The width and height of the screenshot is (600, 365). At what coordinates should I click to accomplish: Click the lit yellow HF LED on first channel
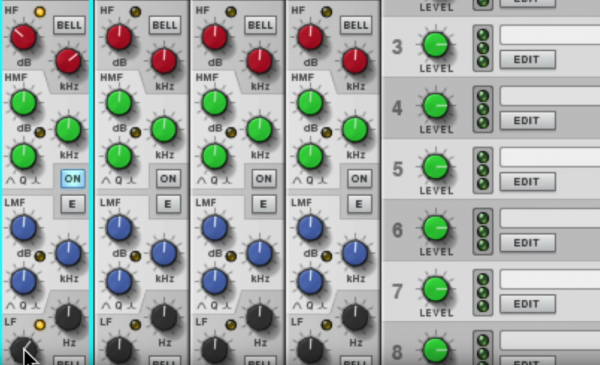click(x=40, y=12)
